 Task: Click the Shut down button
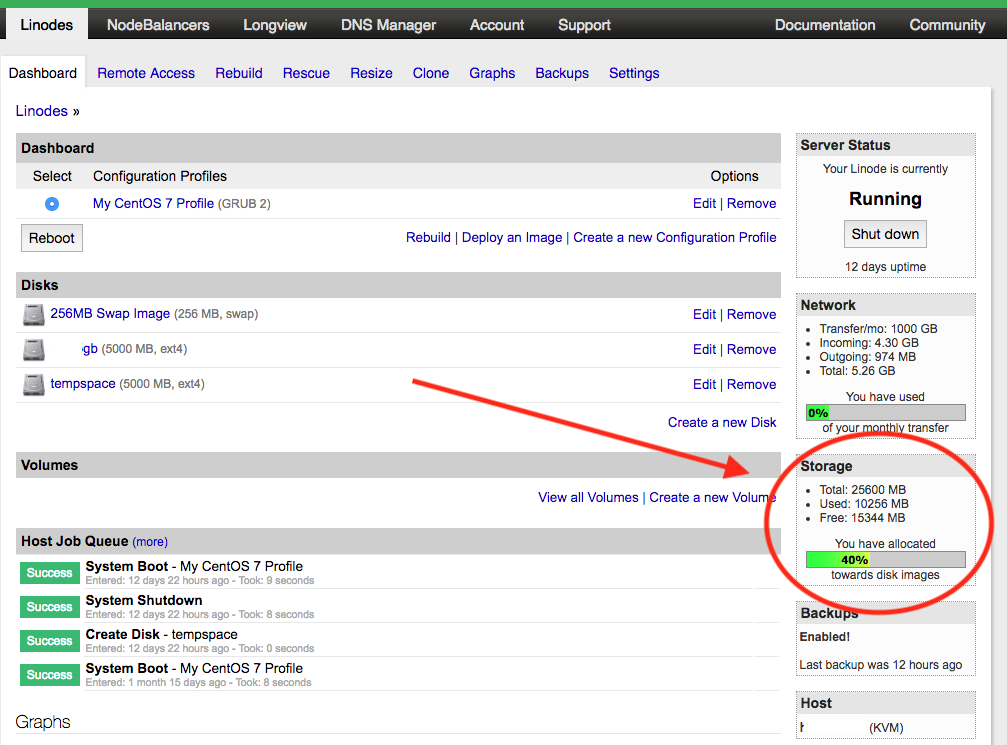pyautogui.click(x=885, y=234)
